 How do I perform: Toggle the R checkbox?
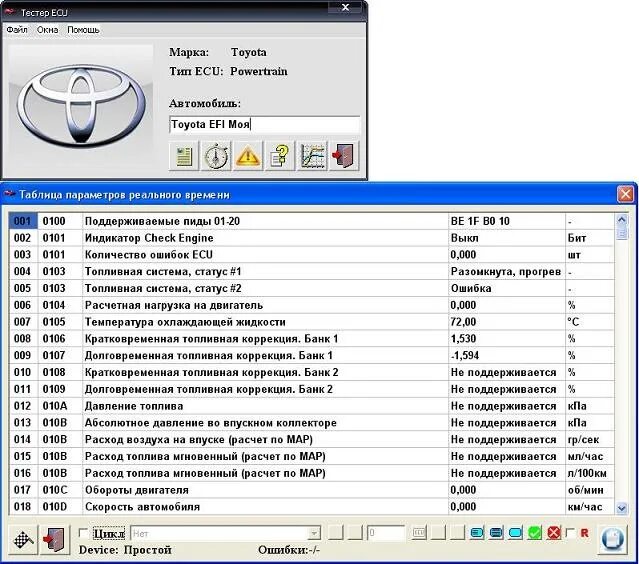coord(571,533)
